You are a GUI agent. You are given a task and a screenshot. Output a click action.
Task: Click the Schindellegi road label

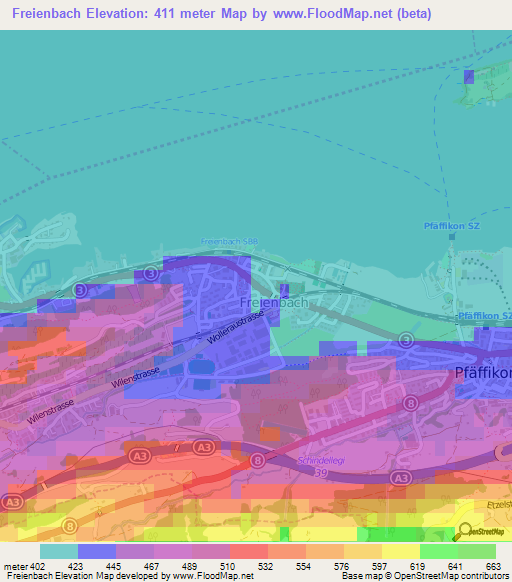[321, 461]
